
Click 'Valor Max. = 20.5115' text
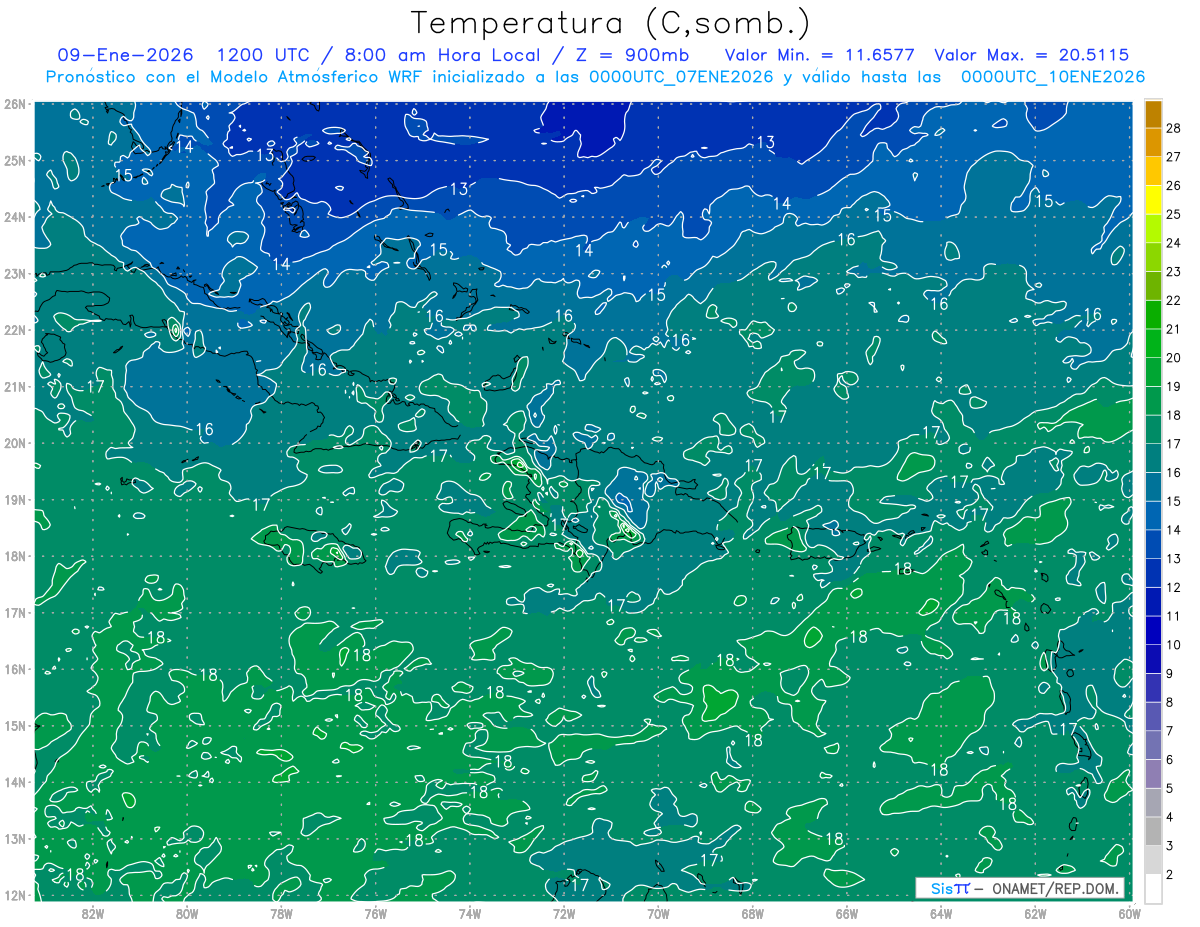pyautogui.click(x=1032, y=55)
